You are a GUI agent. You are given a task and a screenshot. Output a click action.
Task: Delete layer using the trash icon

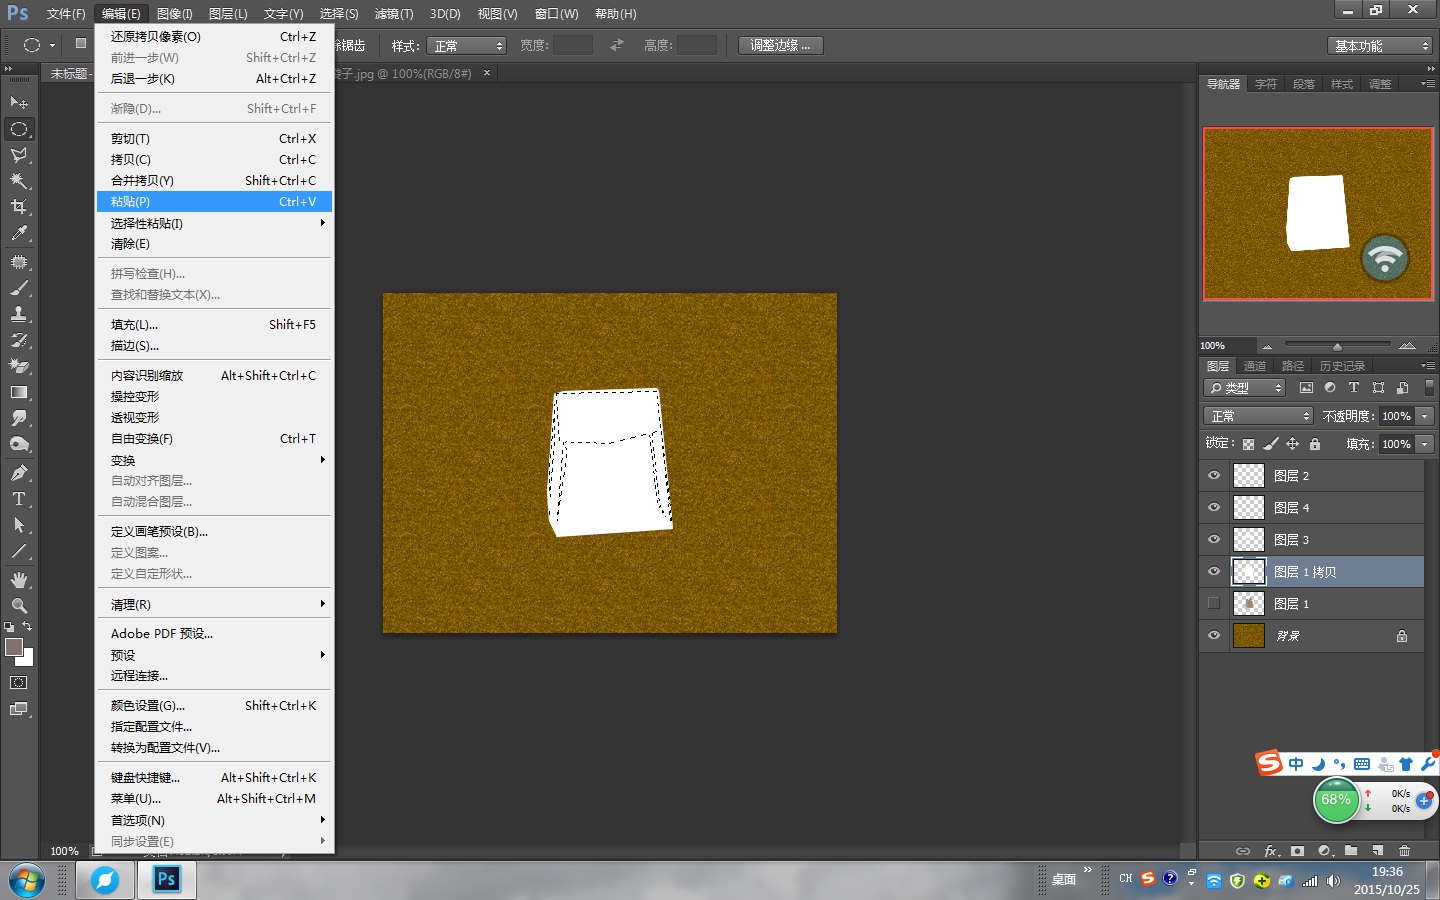[x=1404, y=851]
